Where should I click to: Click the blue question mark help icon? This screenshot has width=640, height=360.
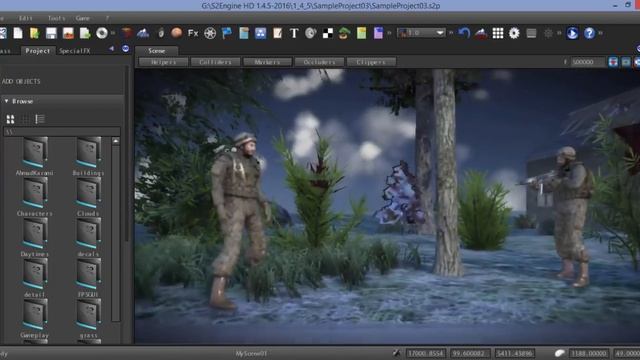tap(589, 33)
